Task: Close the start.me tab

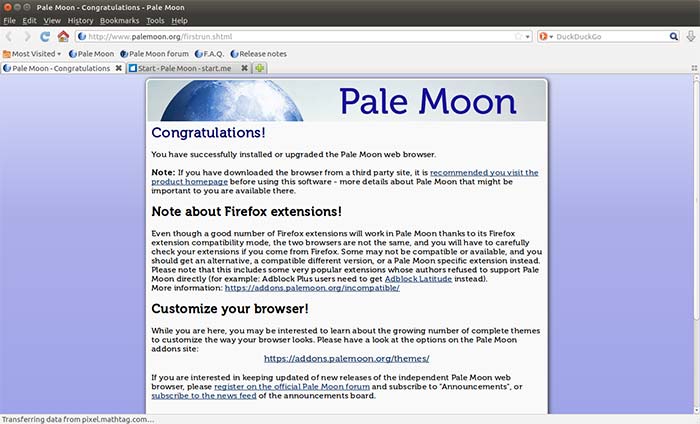Action: point(244,68)
